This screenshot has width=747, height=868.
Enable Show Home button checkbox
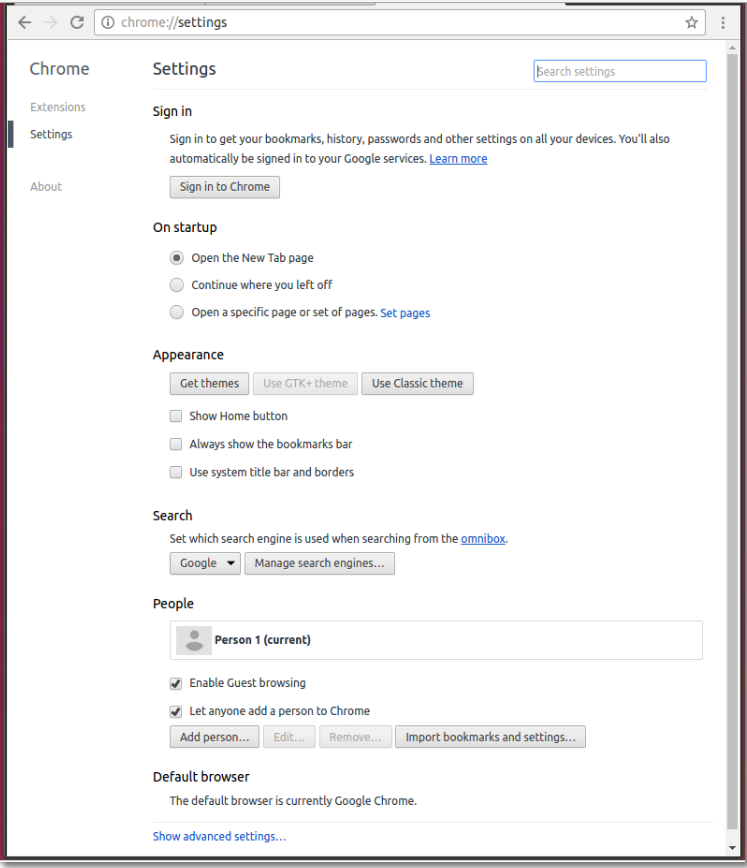tap(176, 416)
